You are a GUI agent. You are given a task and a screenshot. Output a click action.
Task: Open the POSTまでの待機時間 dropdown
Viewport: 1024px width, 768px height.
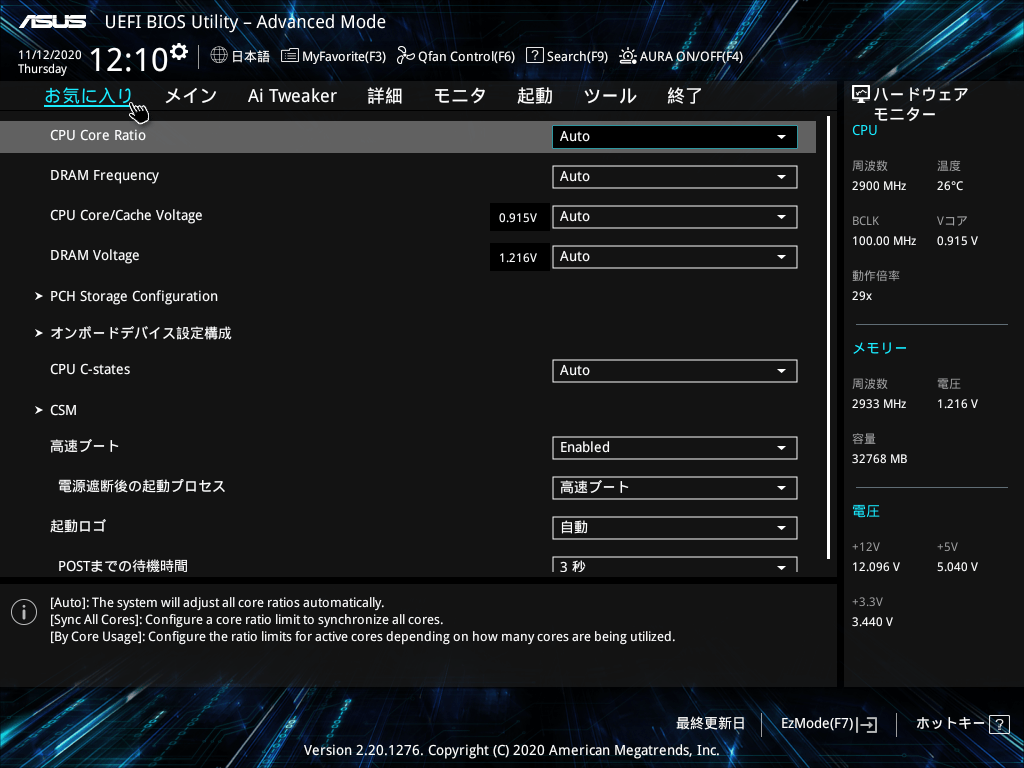pyautogui.click(x=675, y=565)
